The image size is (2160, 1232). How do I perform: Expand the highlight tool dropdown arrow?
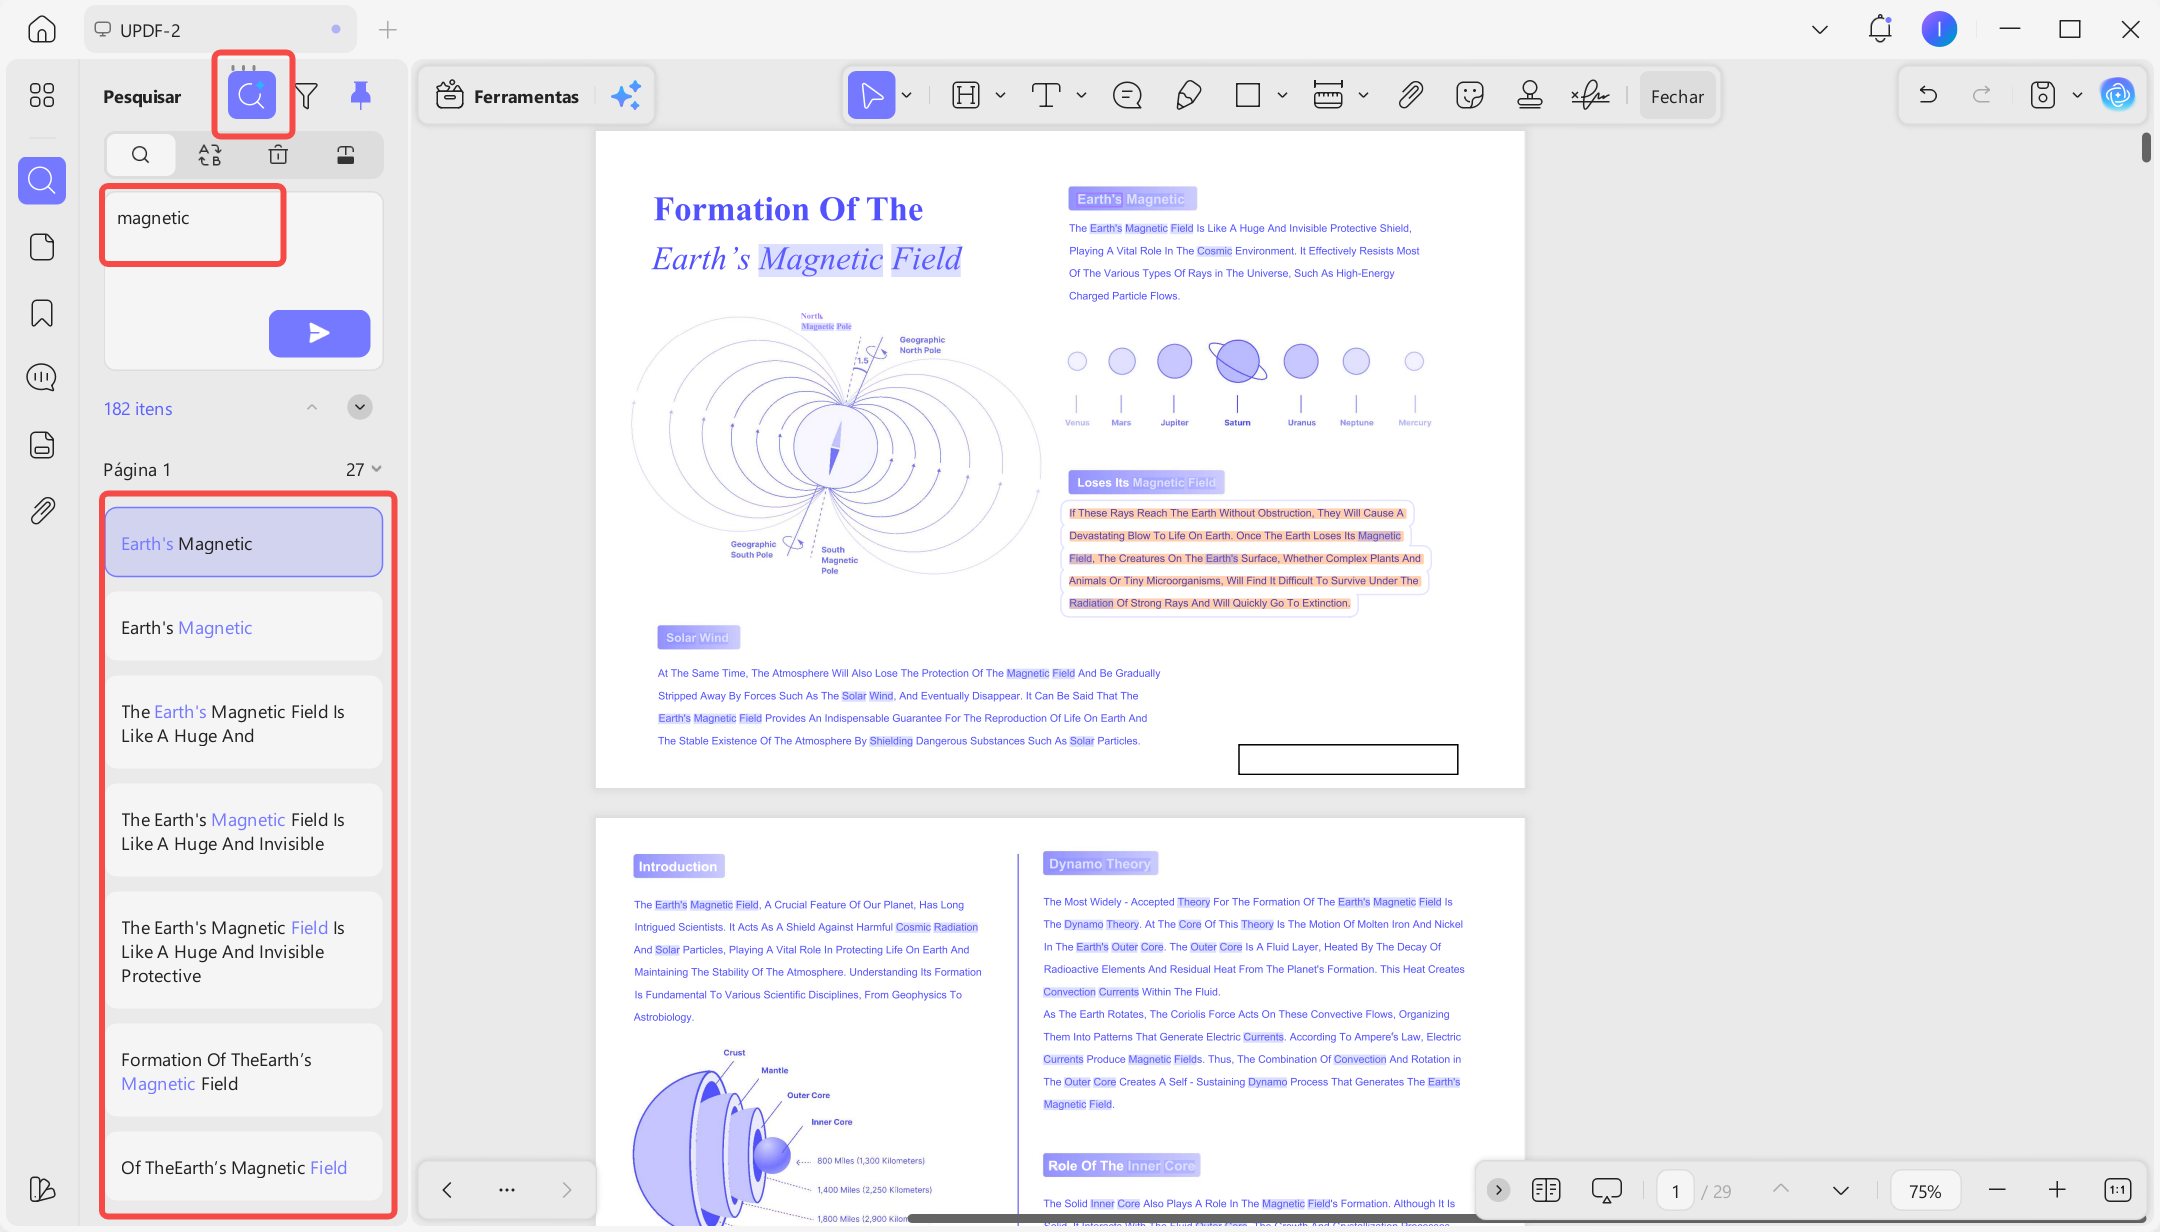point(1000,96)
